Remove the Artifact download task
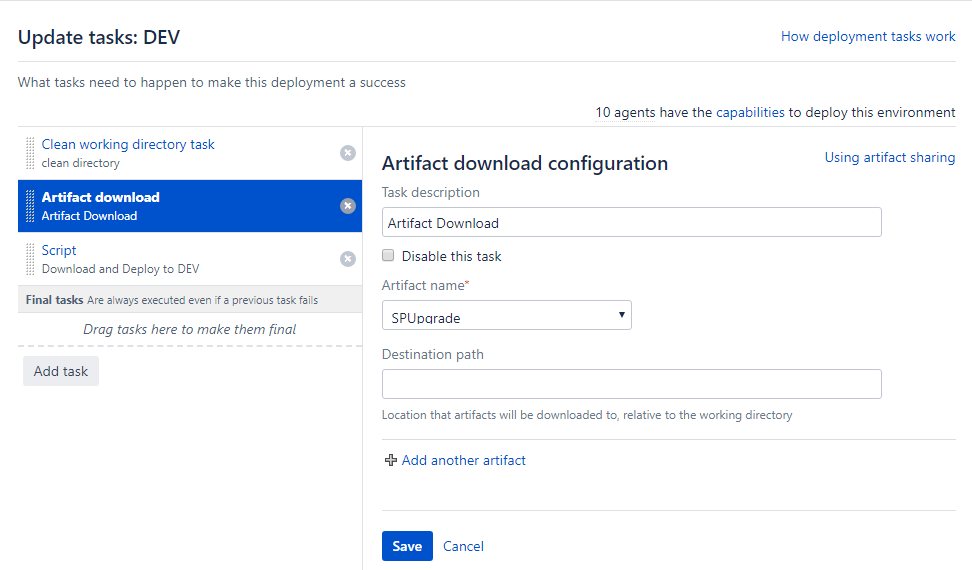972x570 pixels. click(x=348, y=206)
